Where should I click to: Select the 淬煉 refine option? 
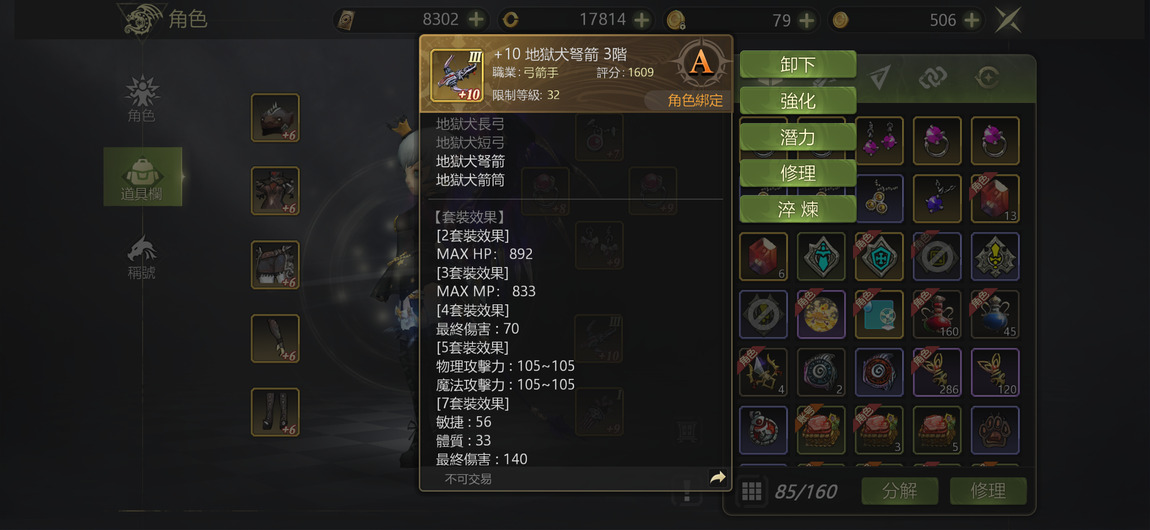[798, 210]
